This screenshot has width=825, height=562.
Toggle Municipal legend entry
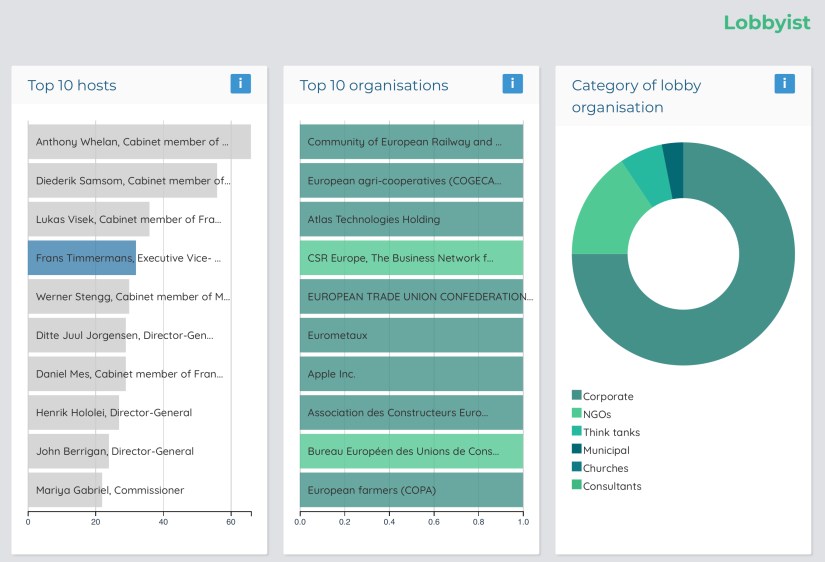(606, 450)
